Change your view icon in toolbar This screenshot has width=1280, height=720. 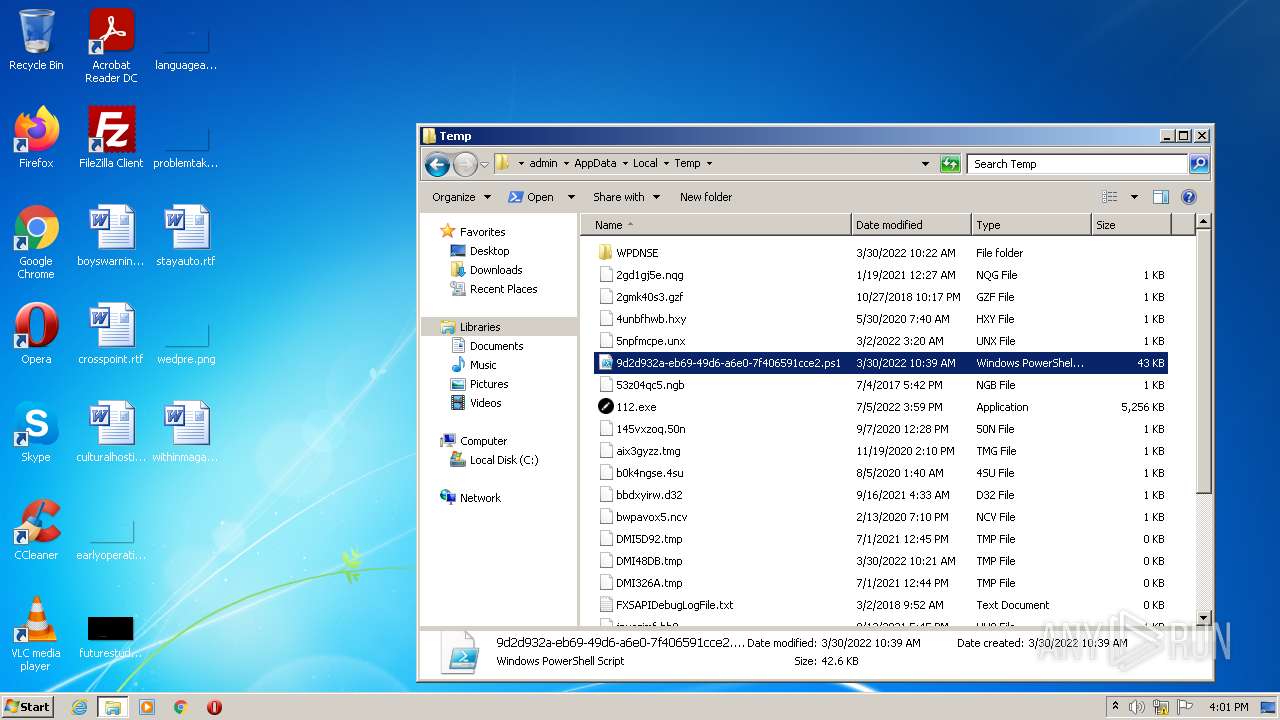1109,197
